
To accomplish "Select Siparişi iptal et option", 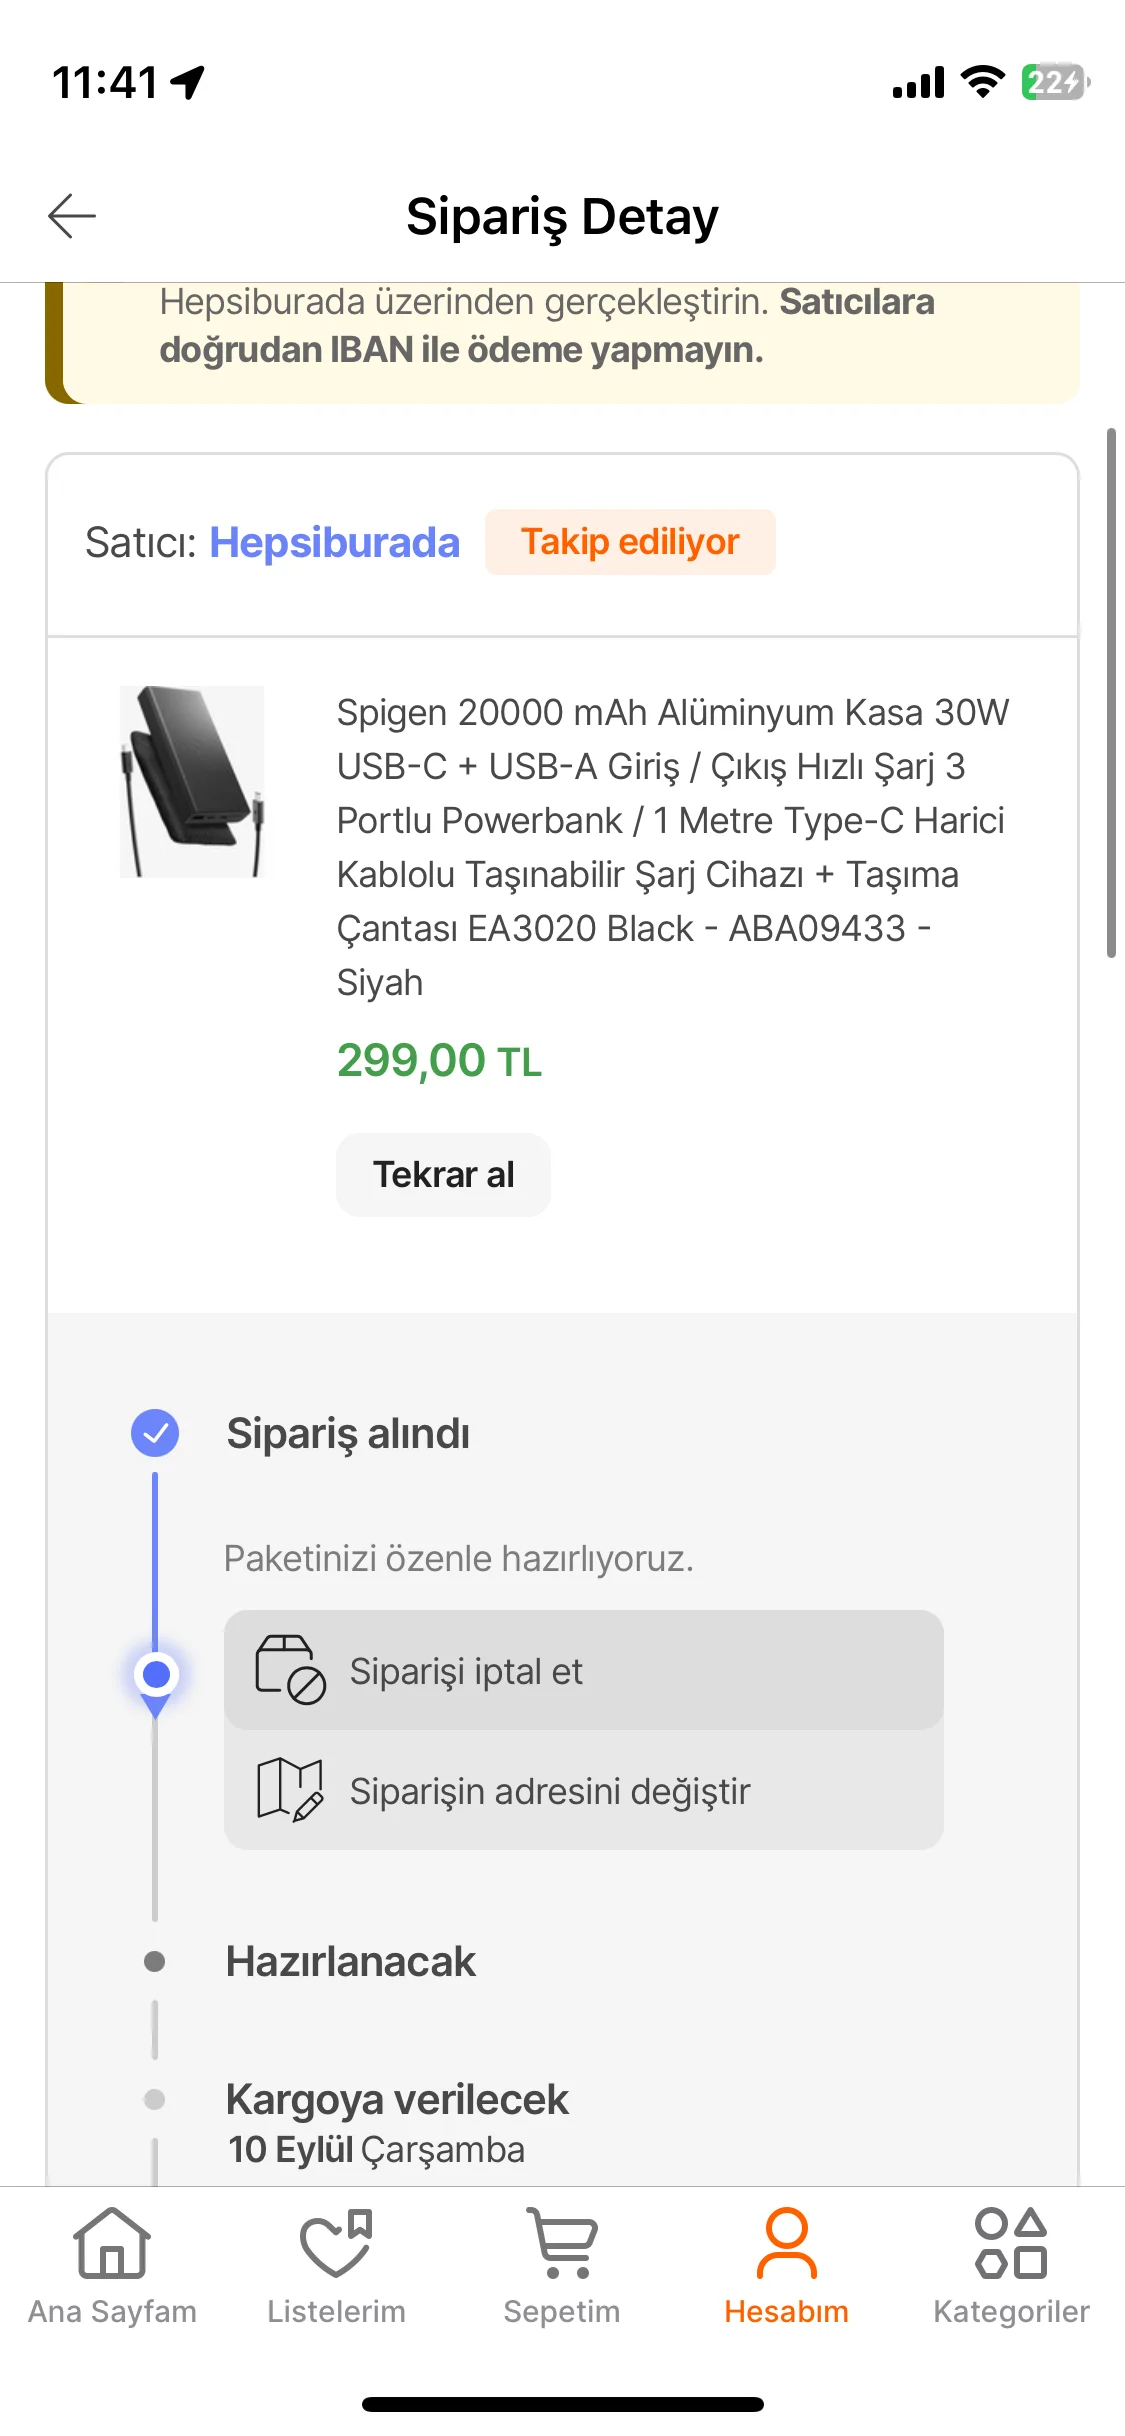I will pos(466,1671).
